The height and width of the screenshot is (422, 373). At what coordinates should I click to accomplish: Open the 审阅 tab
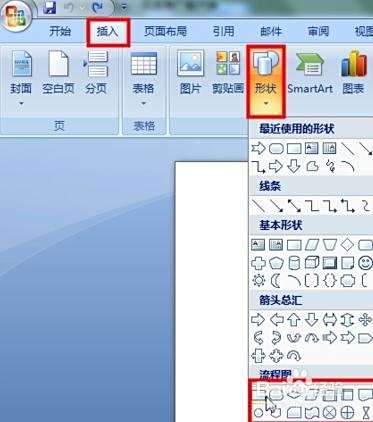pos(318,32)
